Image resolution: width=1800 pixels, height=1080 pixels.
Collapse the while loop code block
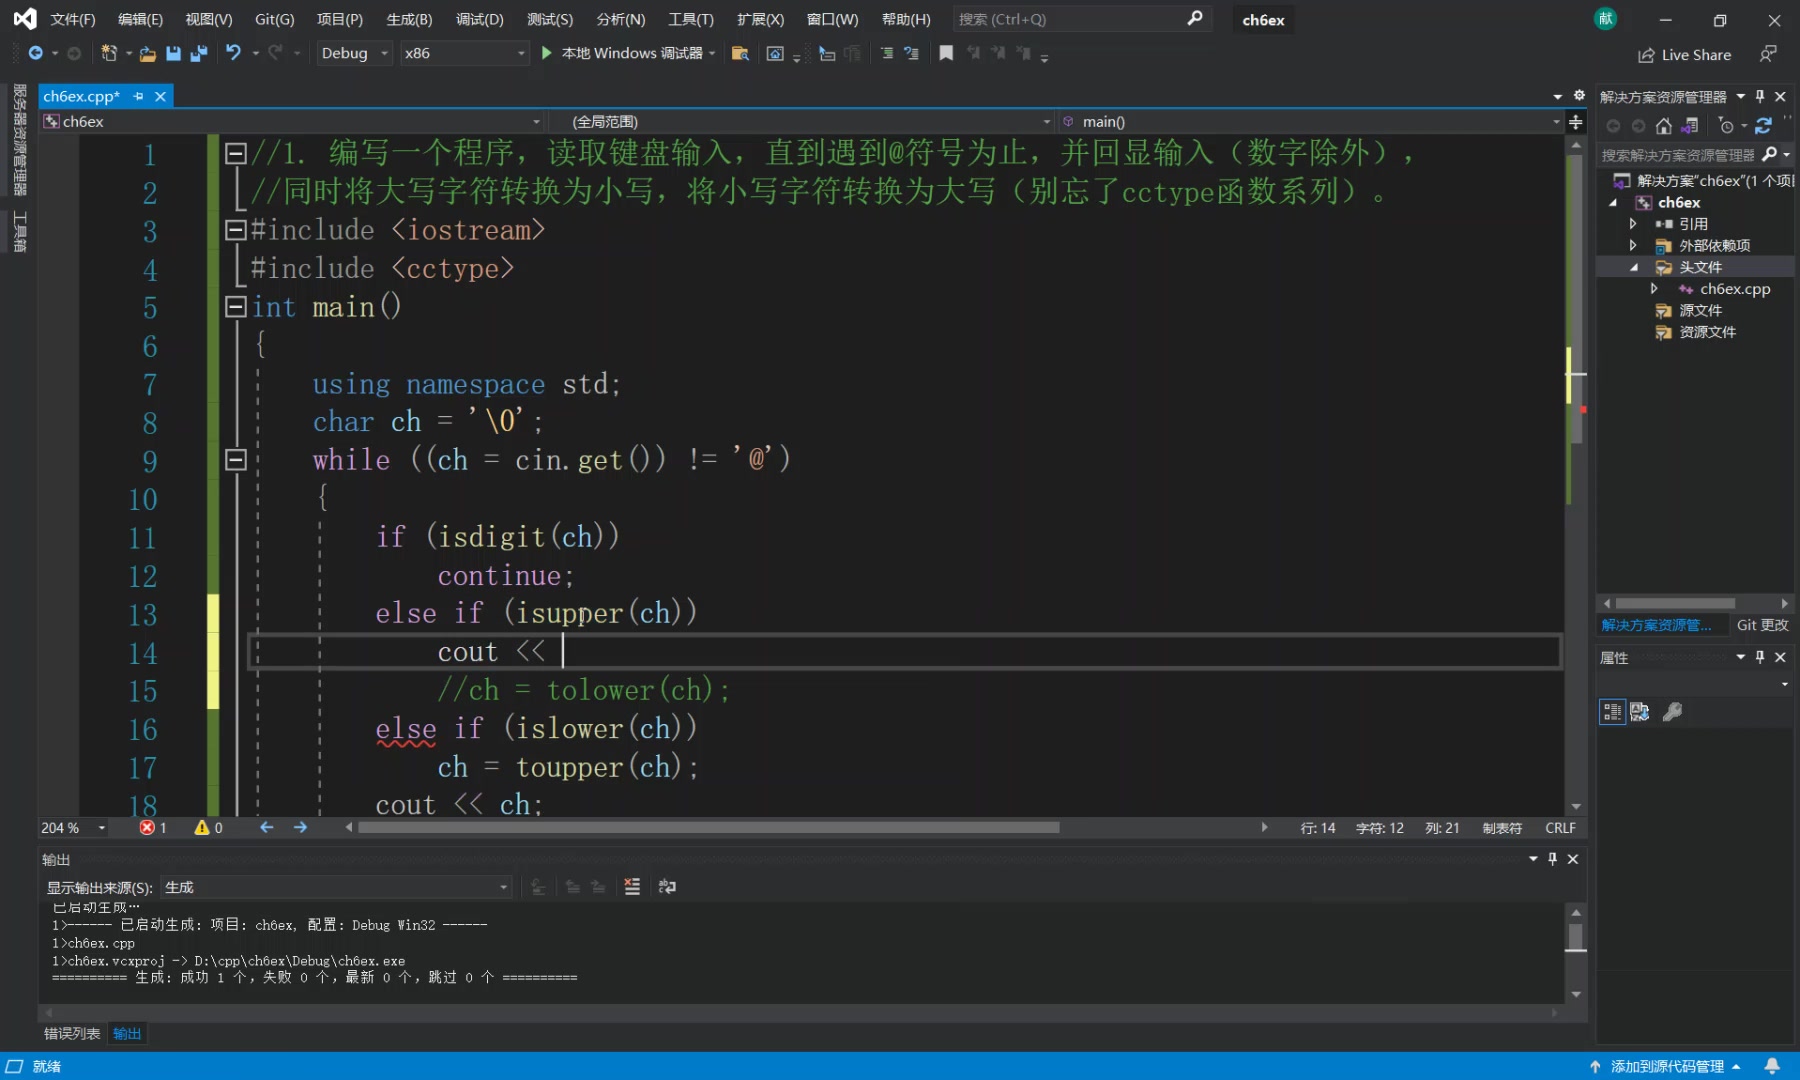click(236, 459)
